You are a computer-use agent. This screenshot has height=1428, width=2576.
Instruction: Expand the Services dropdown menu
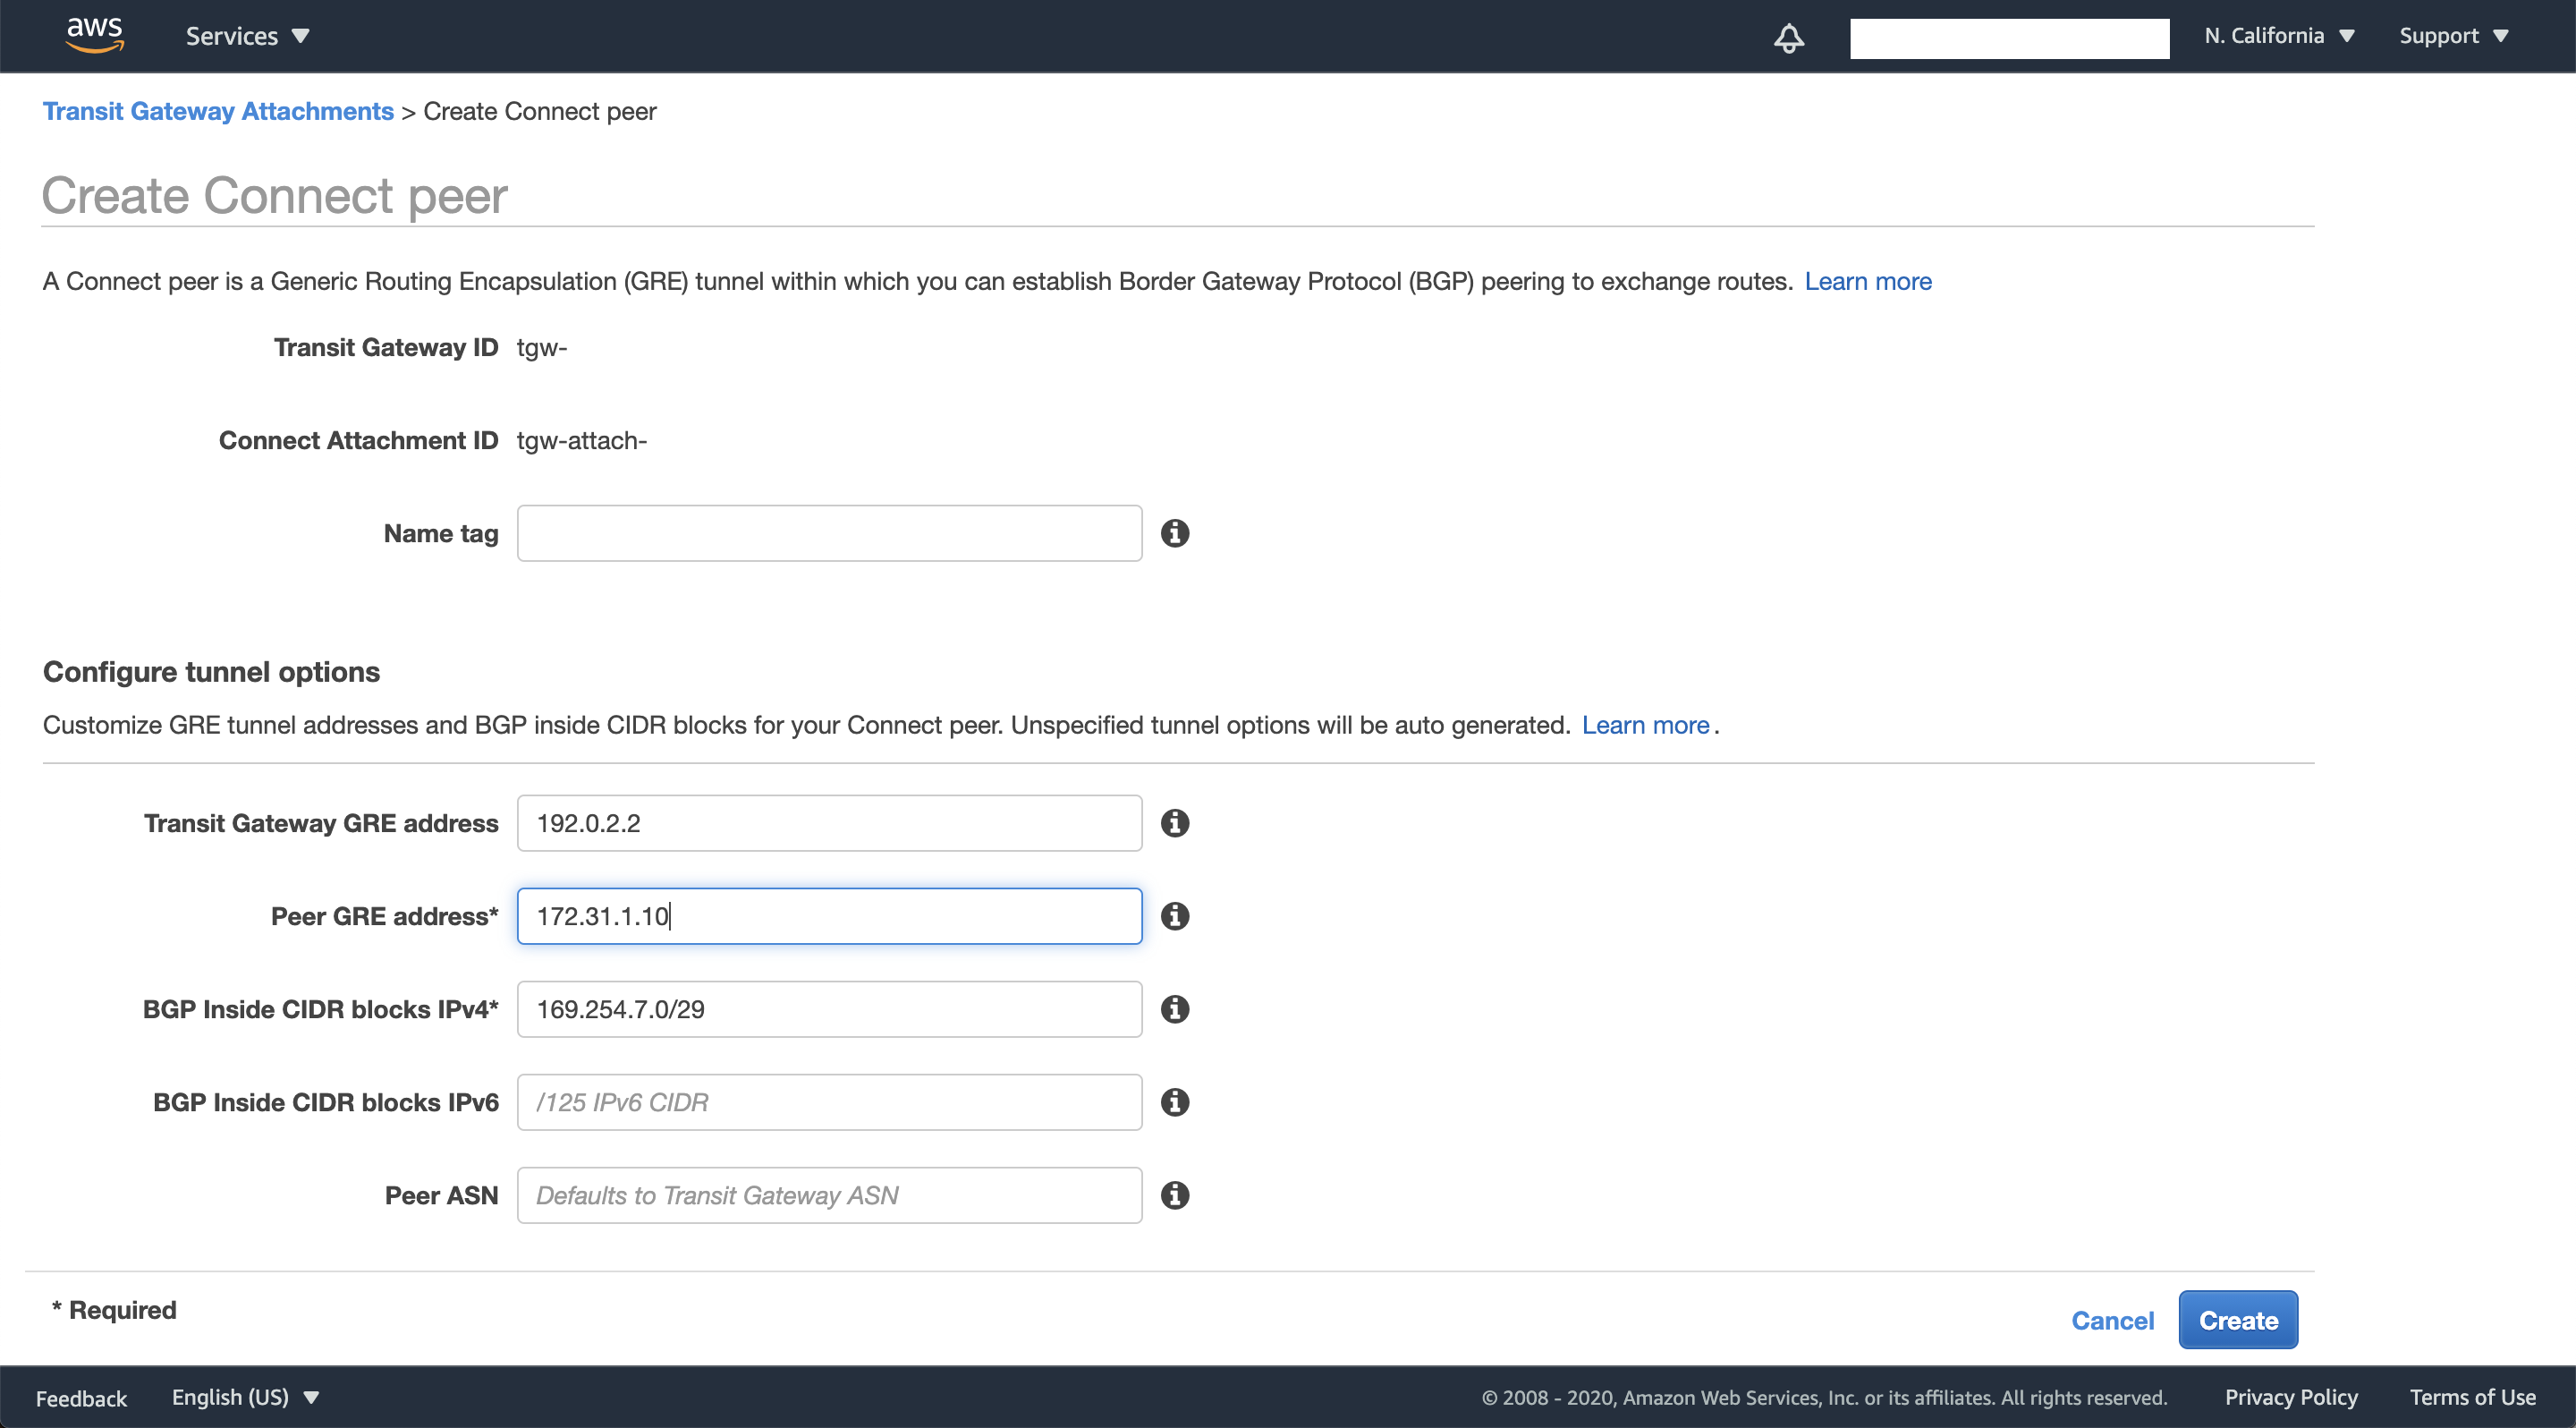[x=247, y=36]
